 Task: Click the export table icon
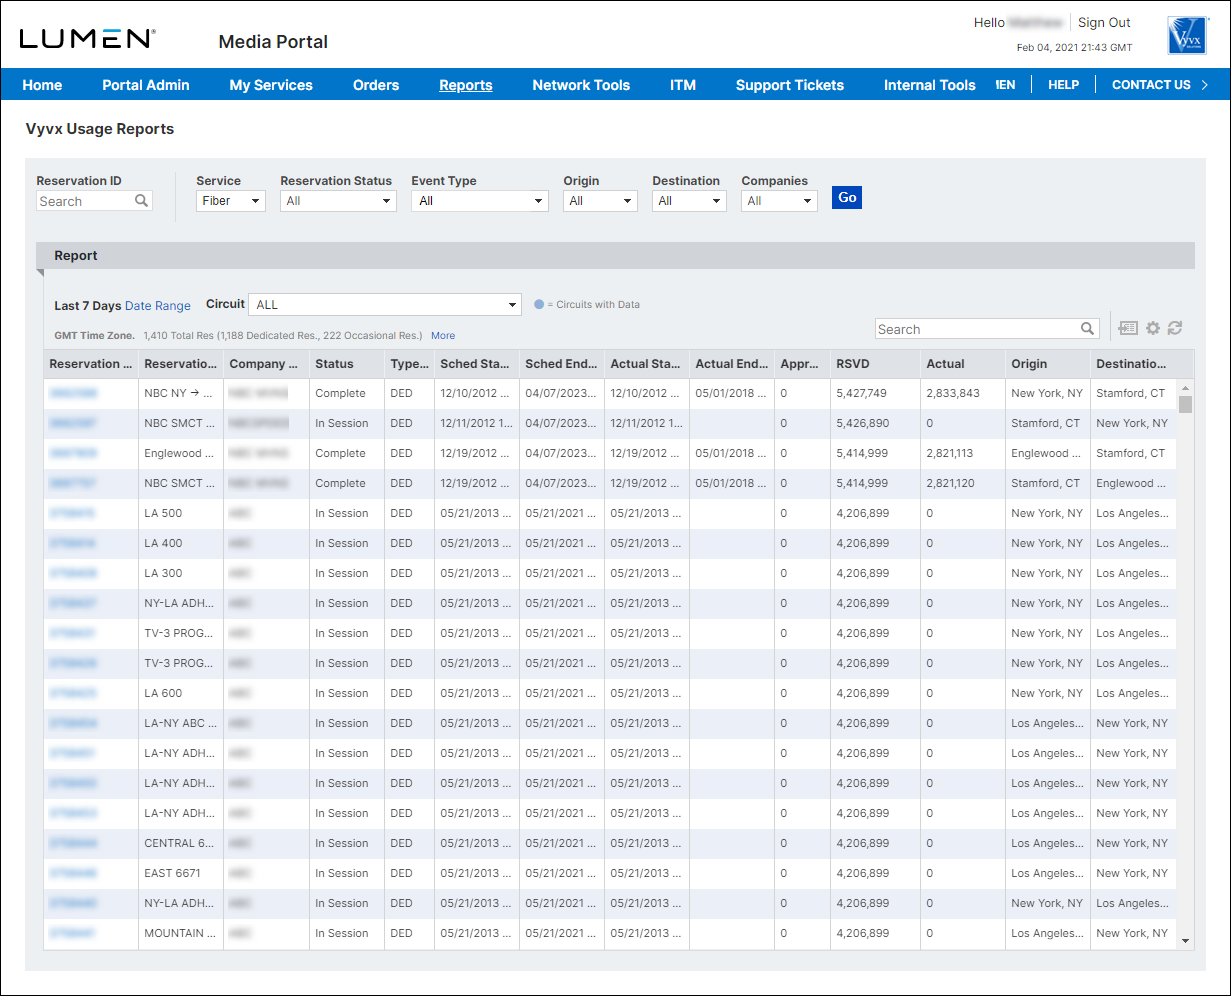[1128, 328]
